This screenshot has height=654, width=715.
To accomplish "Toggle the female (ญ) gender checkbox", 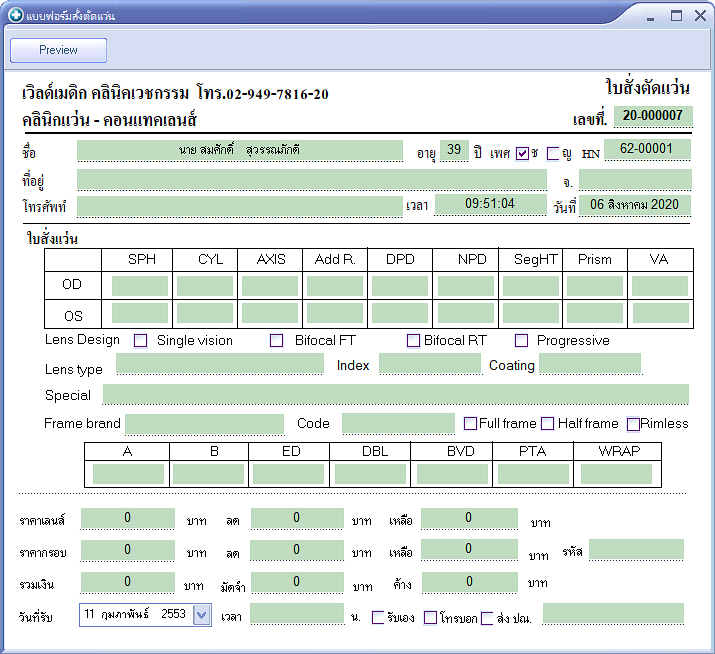I will click(x=553, y=154).
